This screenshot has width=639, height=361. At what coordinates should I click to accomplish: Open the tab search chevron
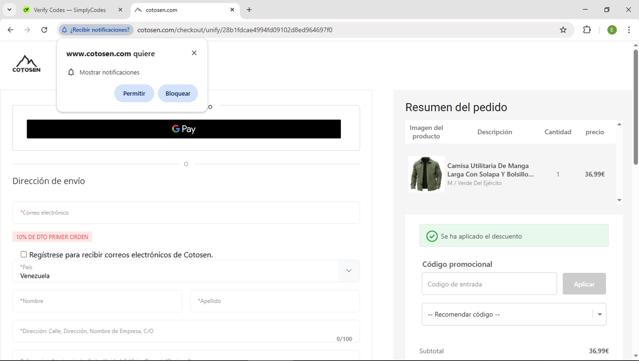point(9,10)
